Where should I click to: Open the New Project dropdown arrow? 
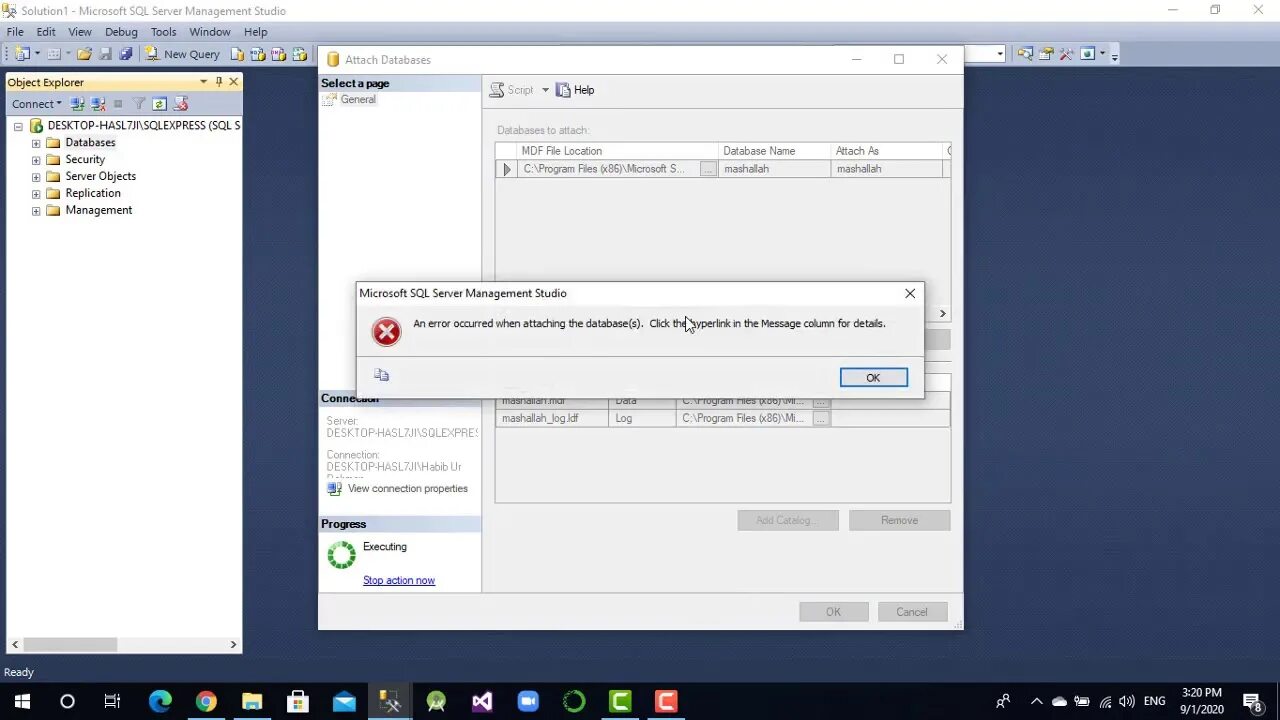(37, 54)
